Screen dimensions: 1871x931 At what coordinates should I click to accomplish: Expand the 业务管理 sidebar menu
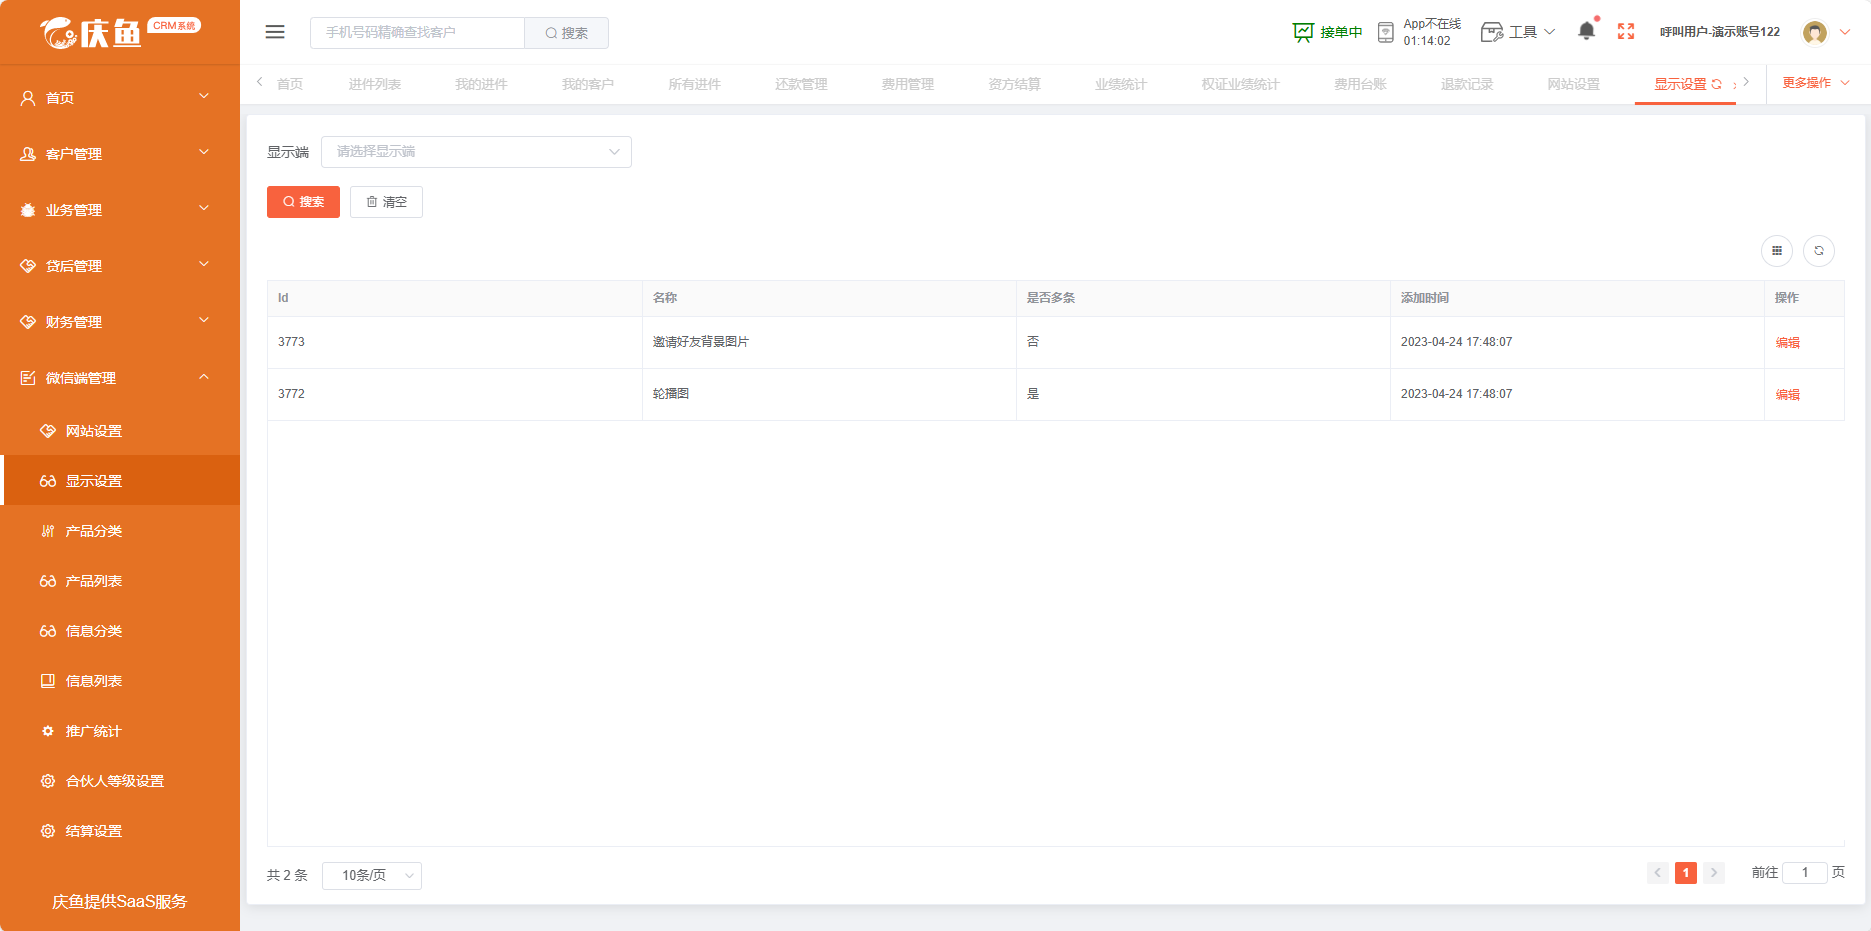coord(120,210)
